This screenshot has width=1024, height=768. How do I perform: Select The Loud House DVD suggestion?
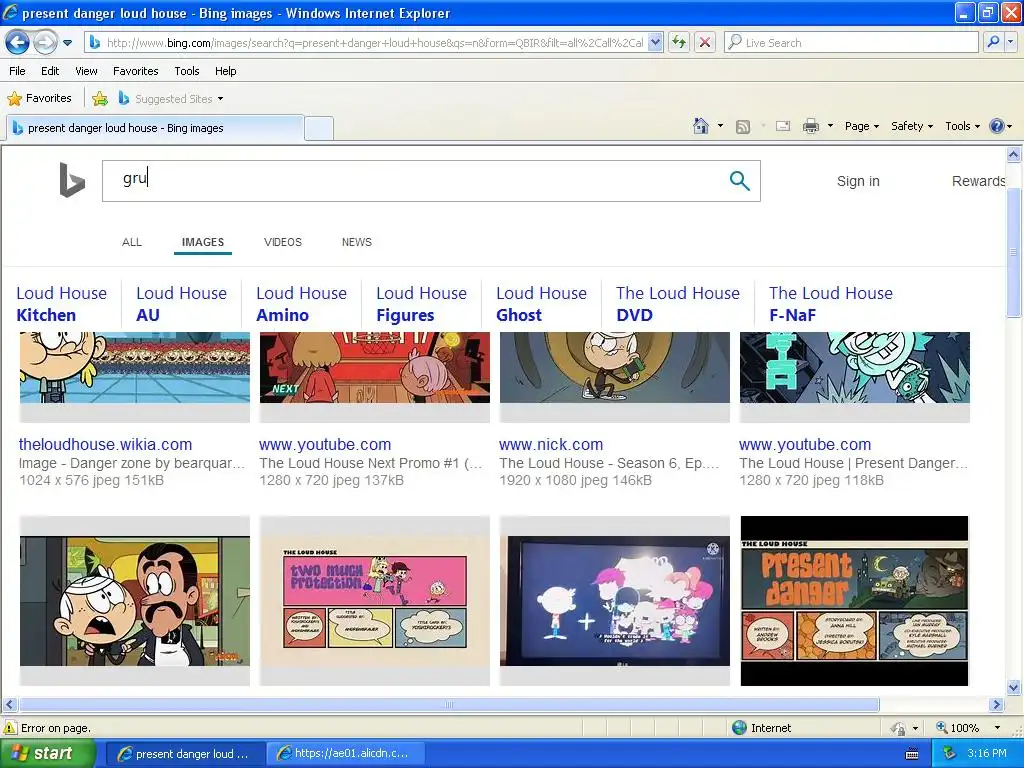coord(677,304)
